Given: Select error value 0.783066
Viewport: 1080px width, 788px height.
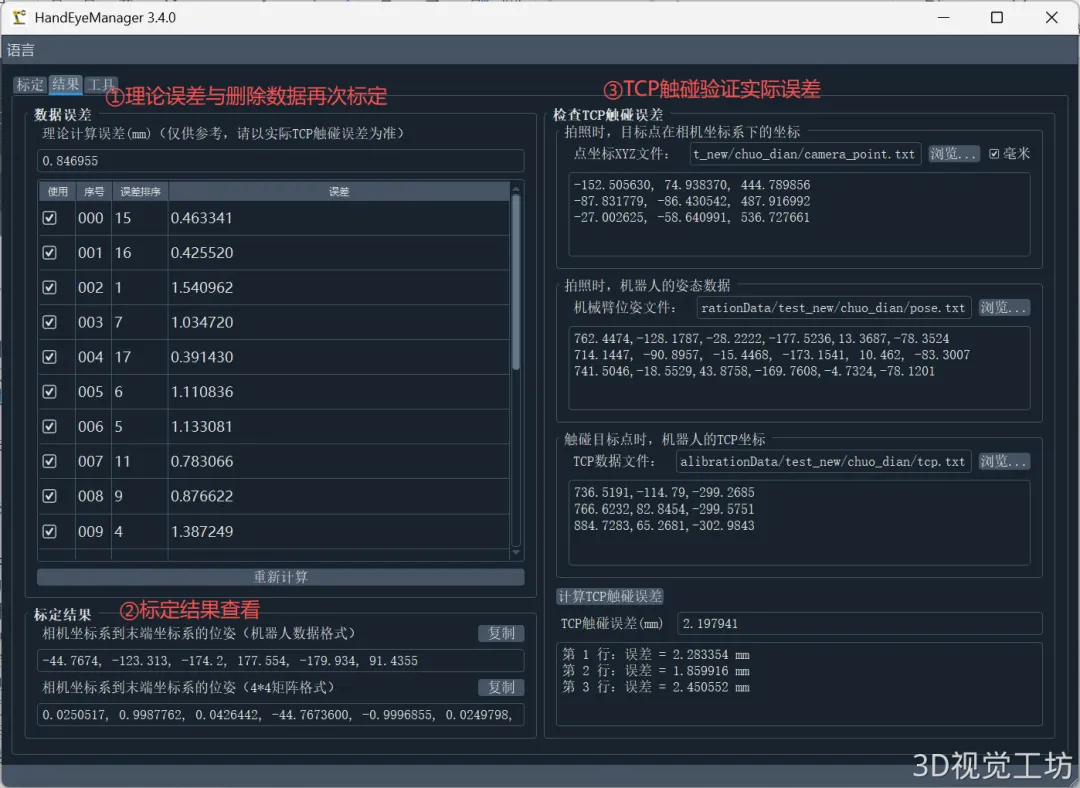Looking at the screenshot, I should tap(202, 461).
